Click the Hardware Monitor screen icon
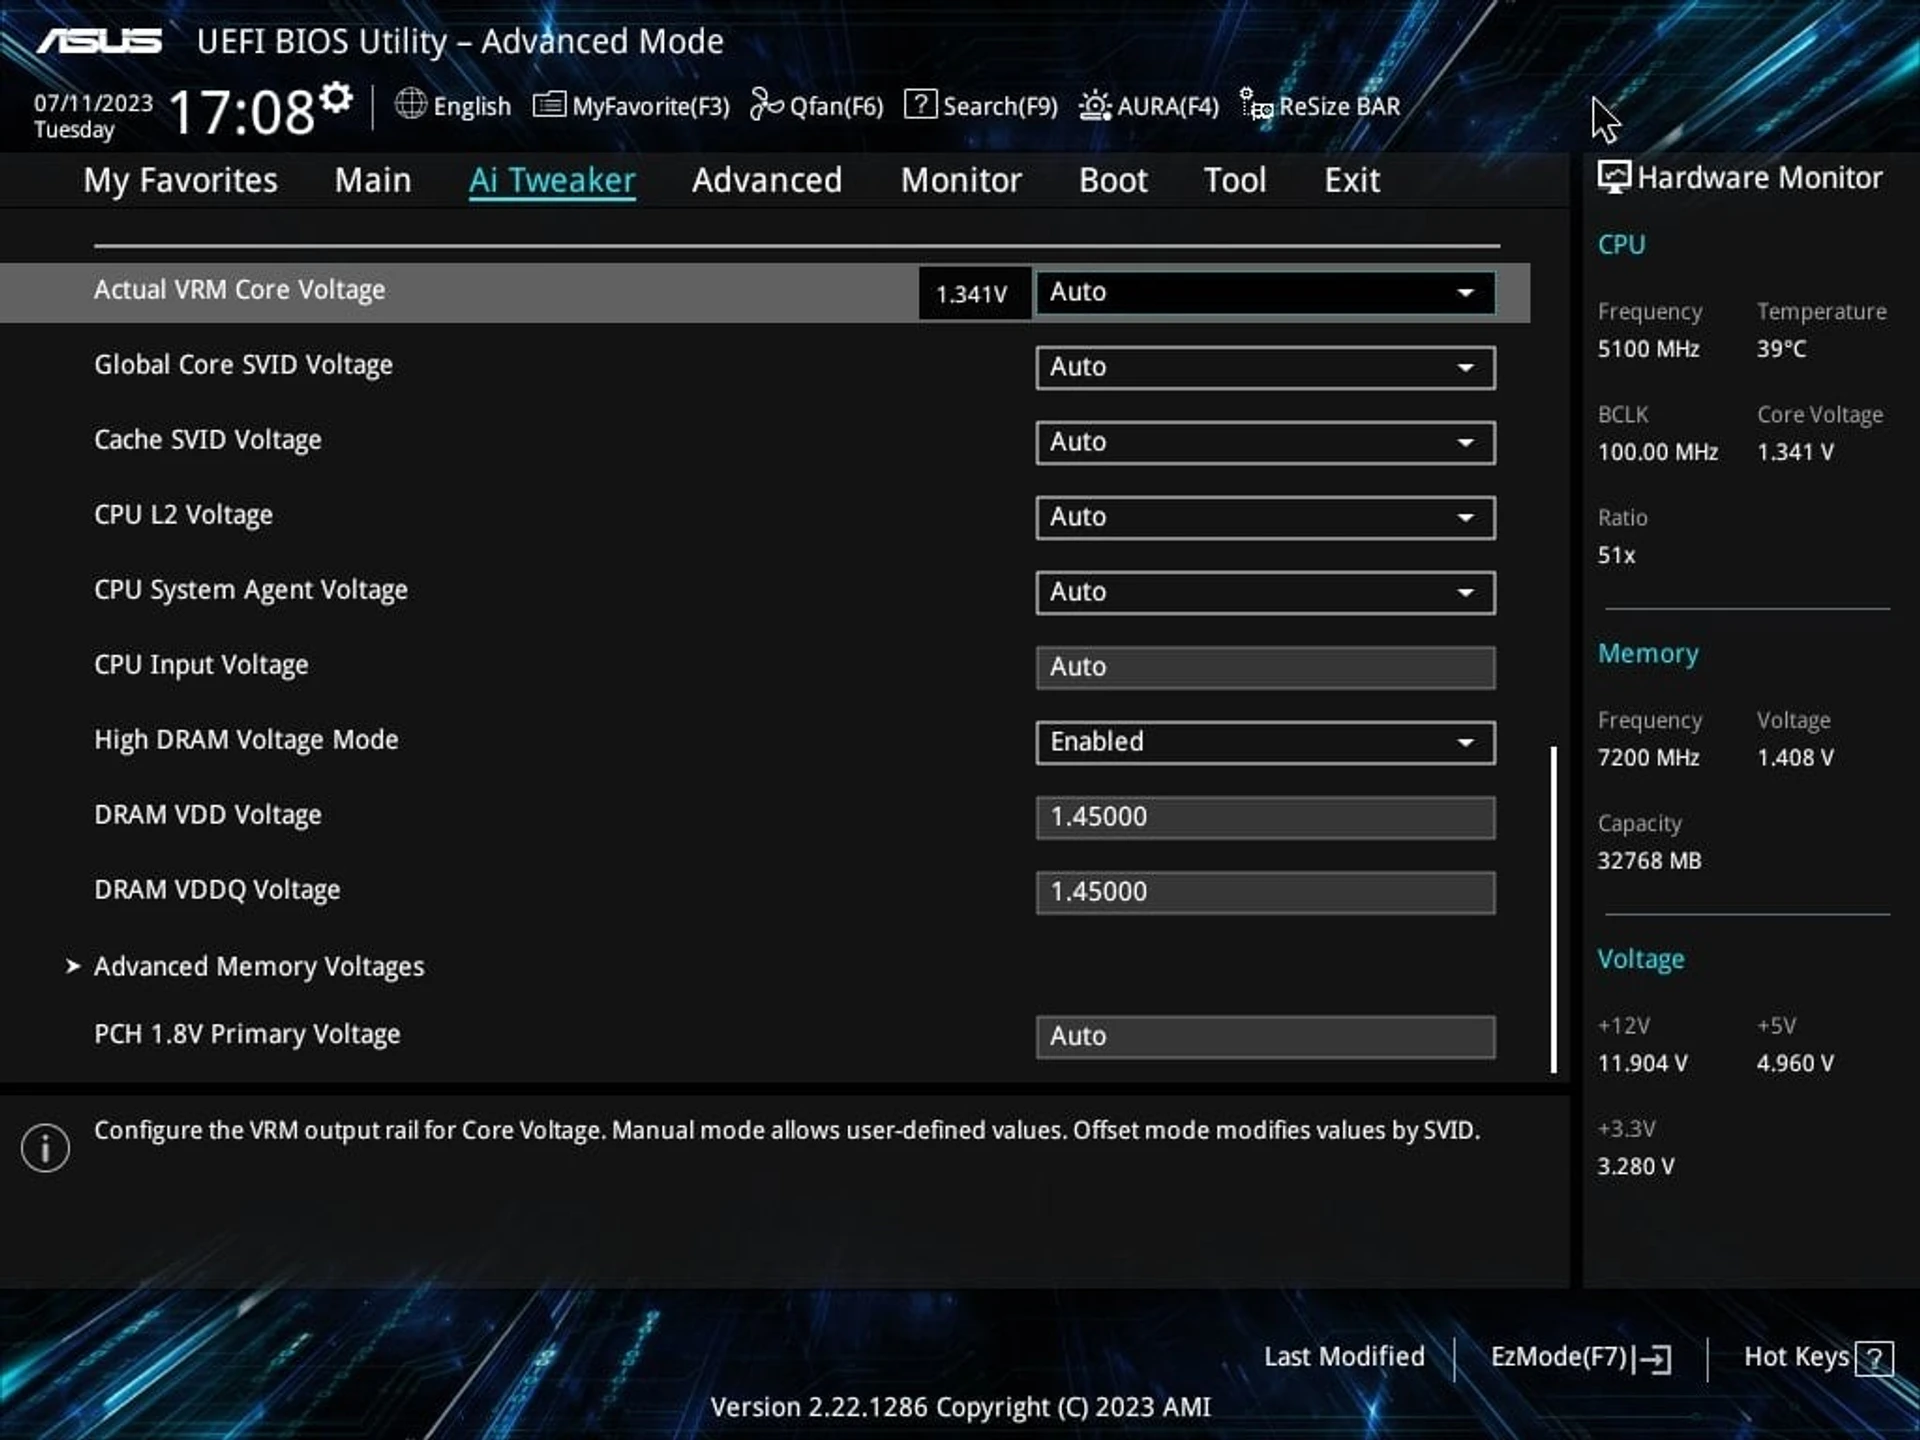 (1613, 177)
